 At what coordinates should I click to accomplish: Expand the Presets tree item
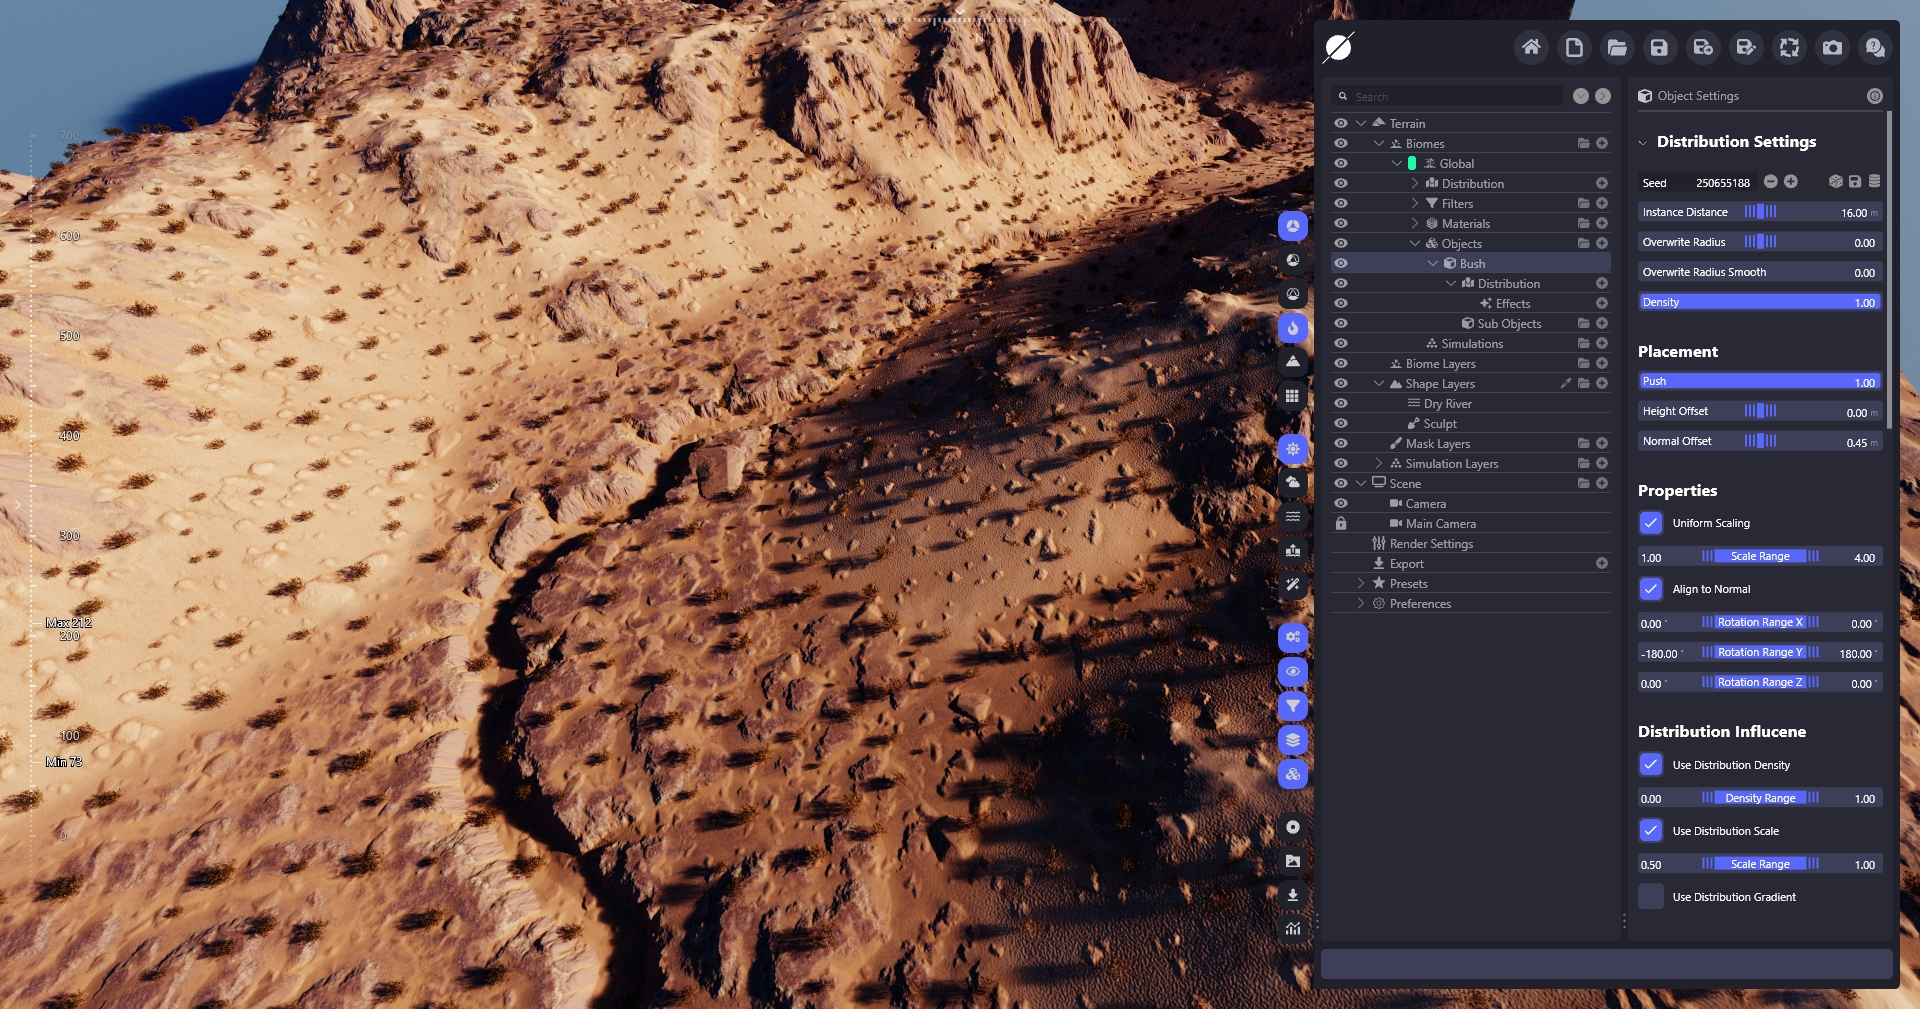[1361, 584]
